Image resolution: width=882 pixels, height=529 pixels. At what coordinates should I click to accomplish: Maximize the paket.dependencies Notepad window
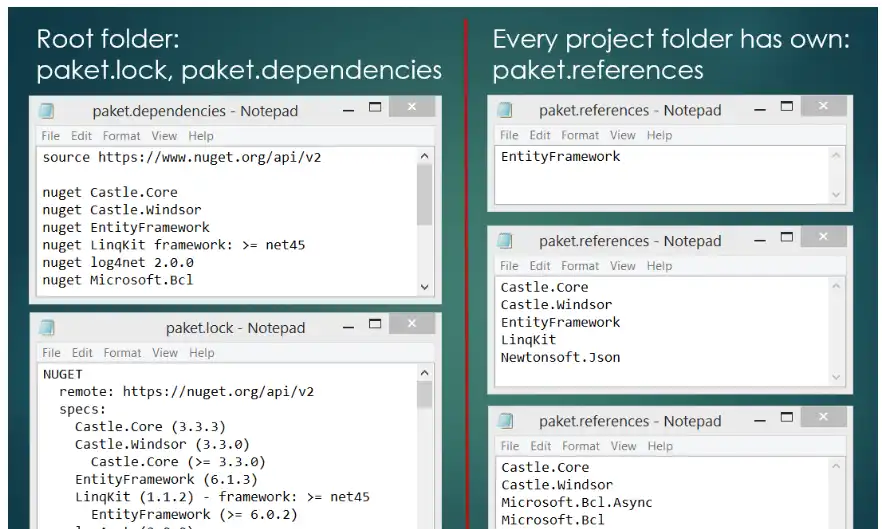[x=375, y=107]
